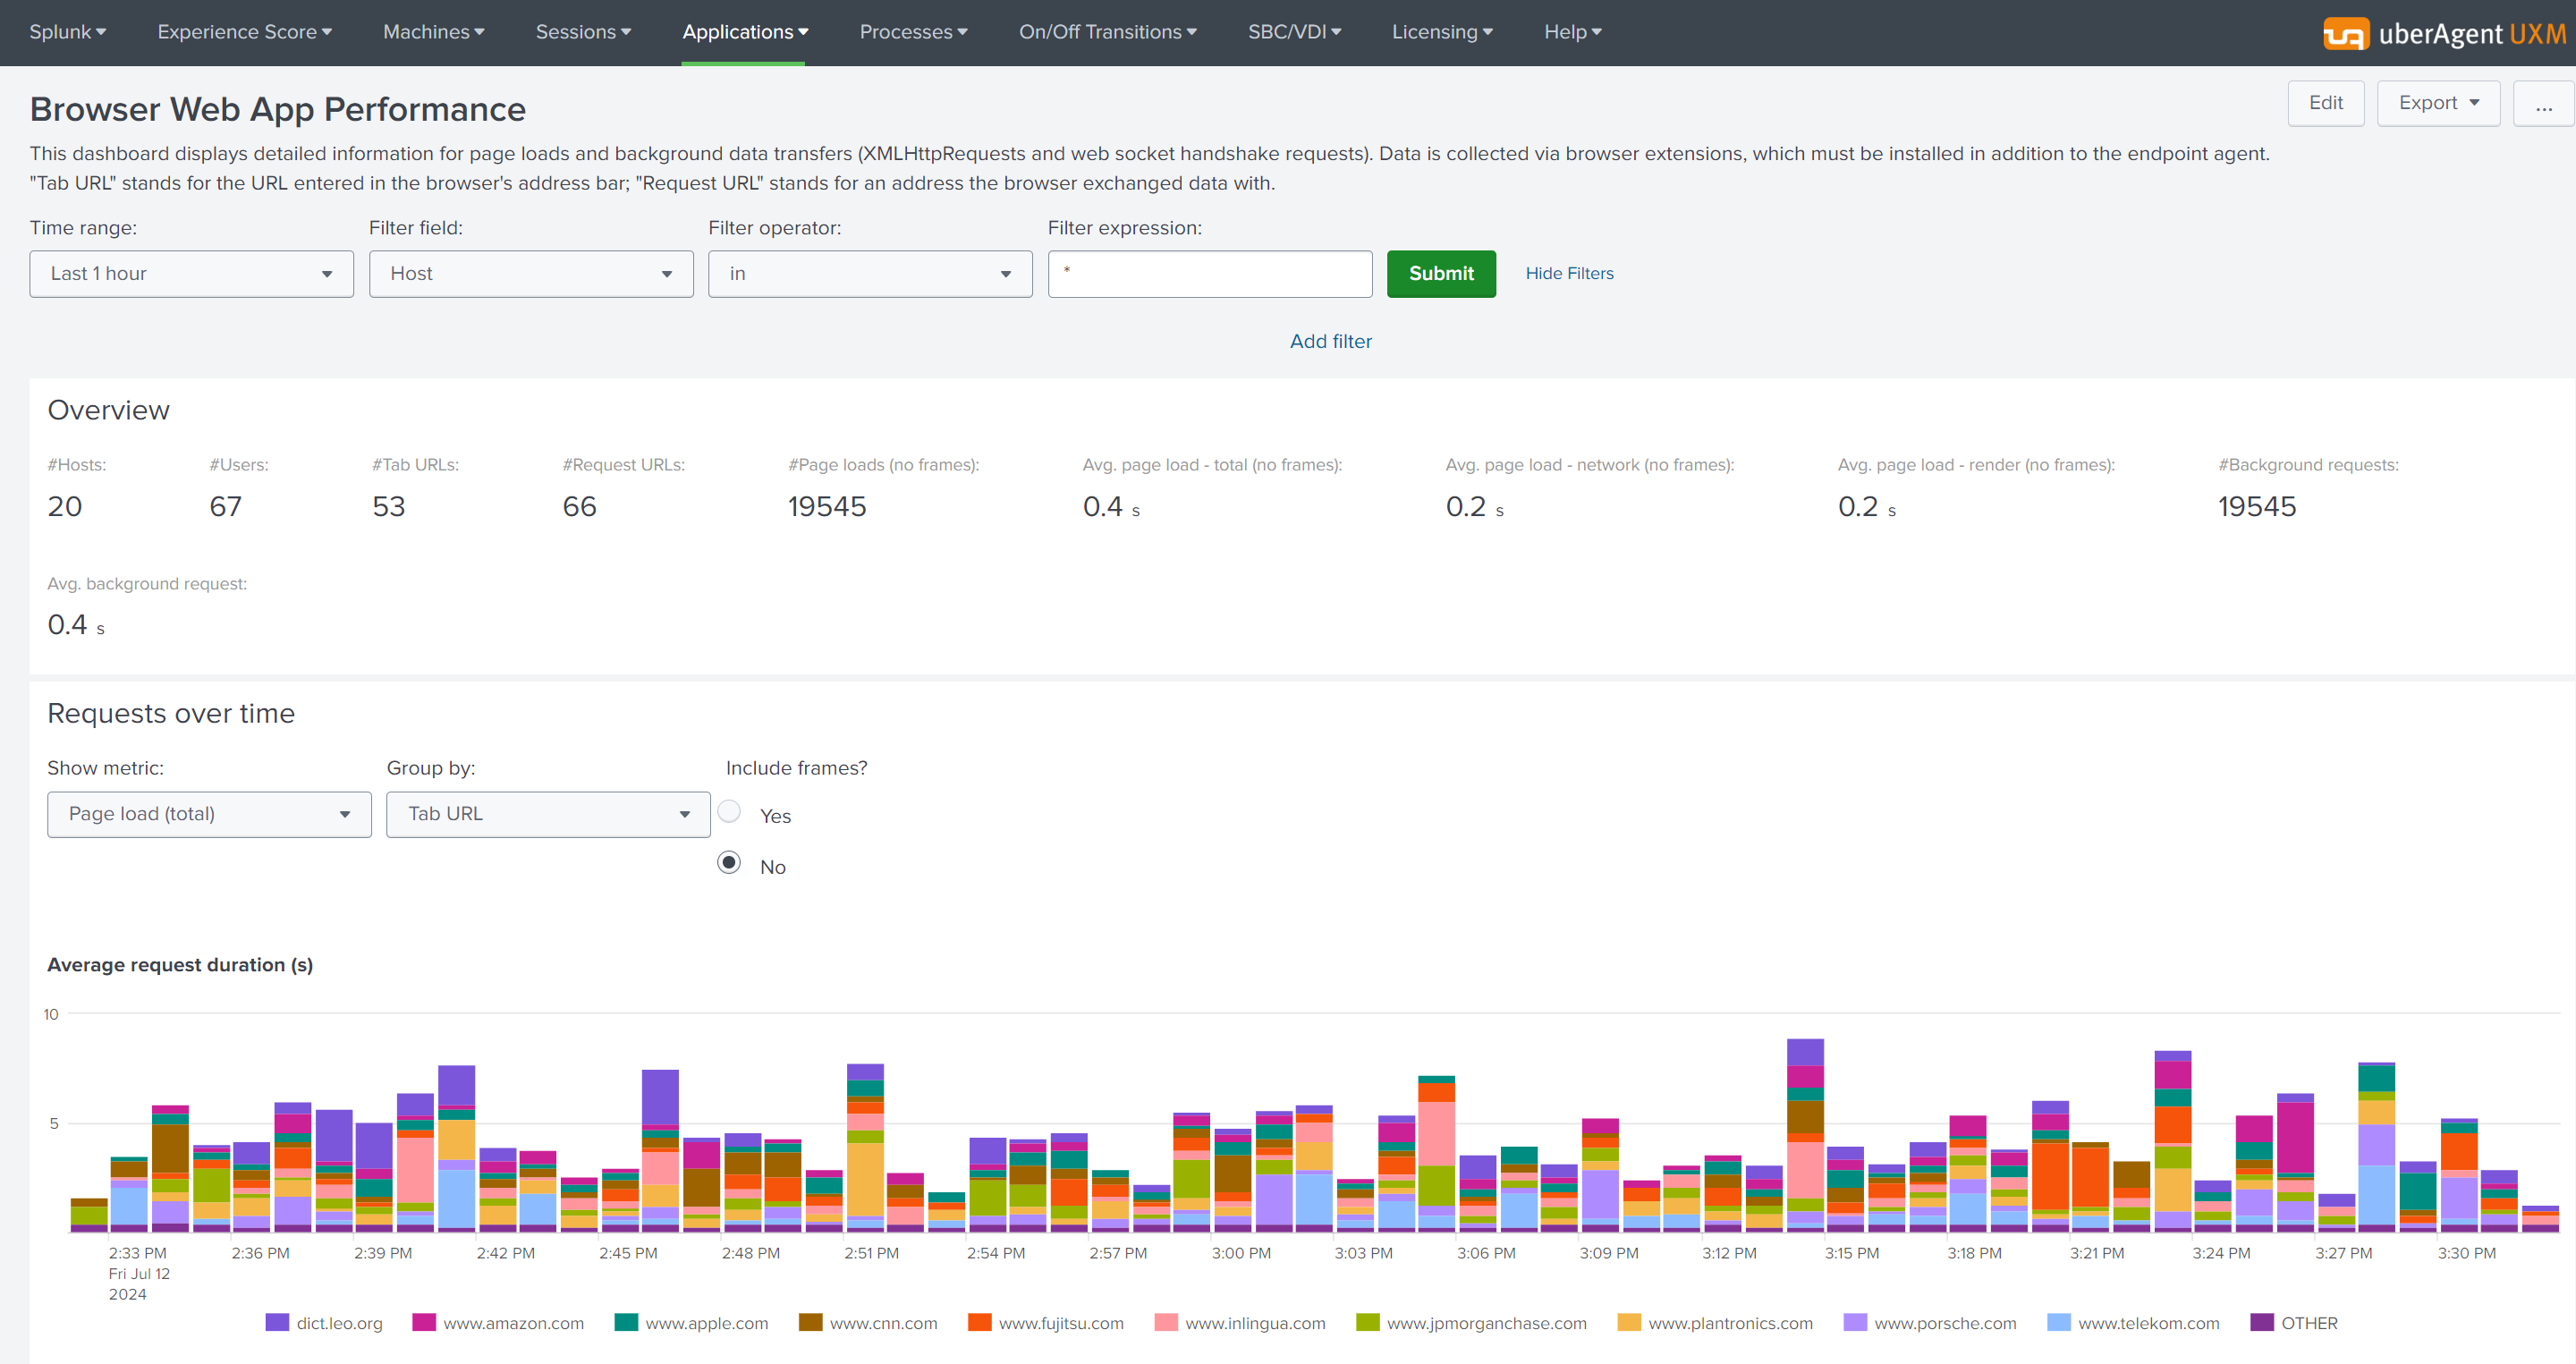Open the SBC/VDI menu

coord(1293,32)
